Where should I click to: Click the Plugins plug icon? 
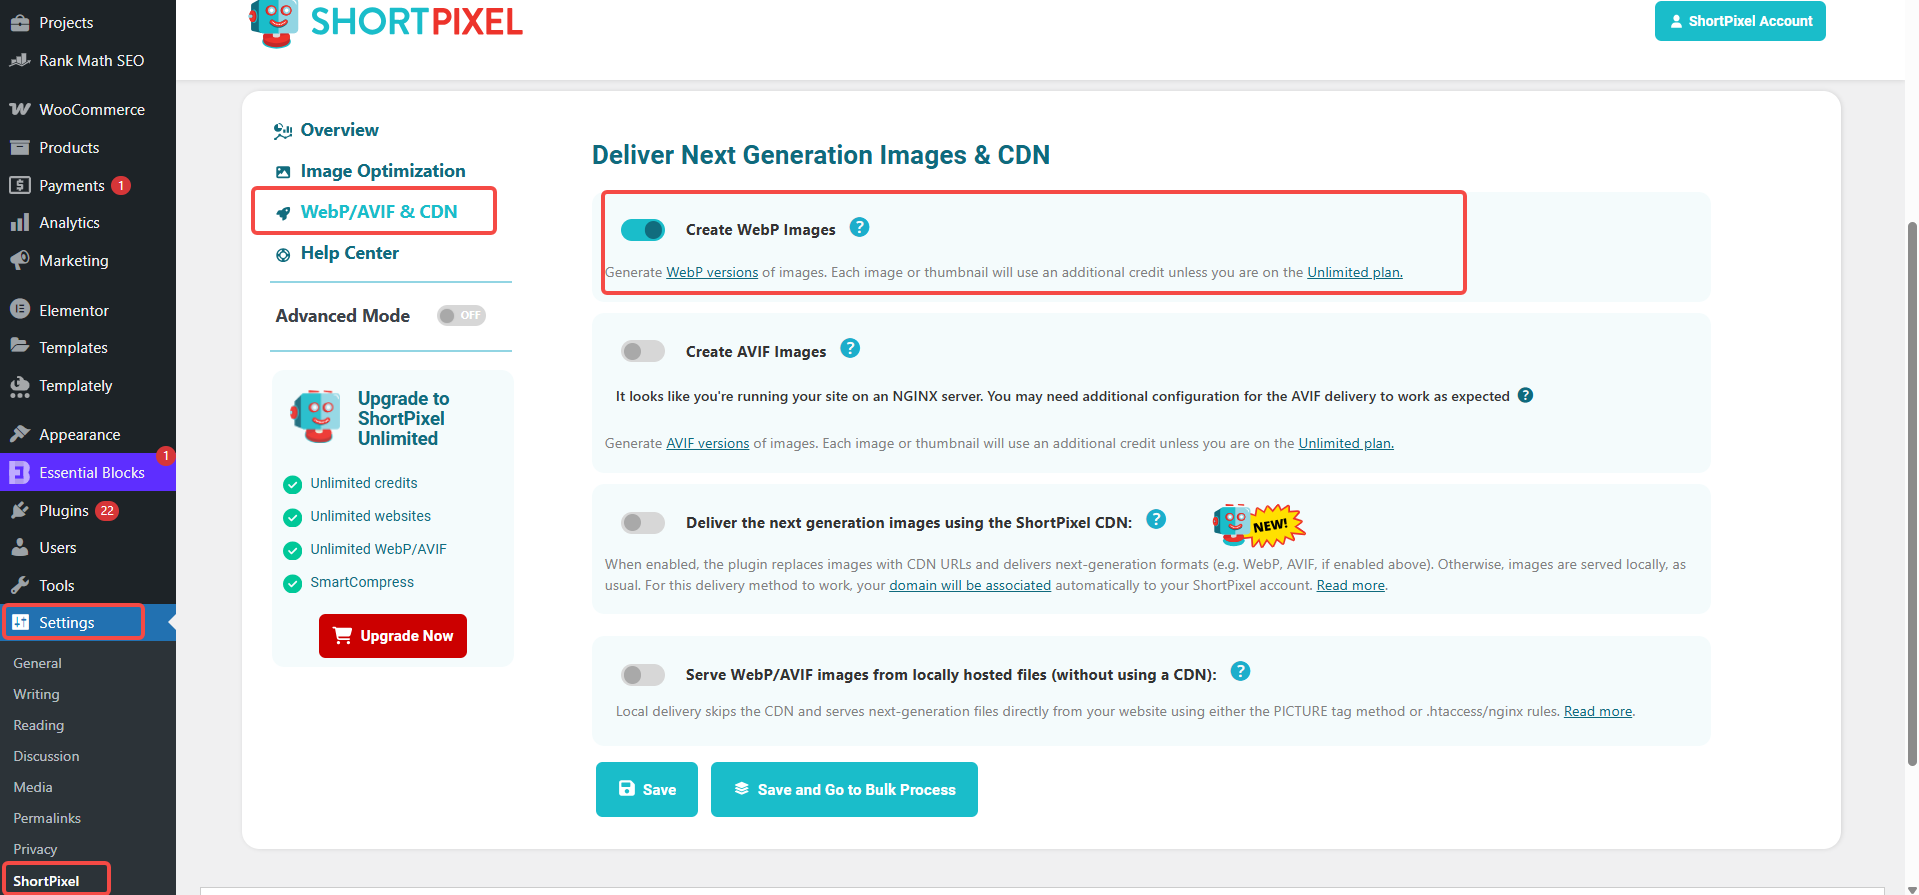coord(20,510)
